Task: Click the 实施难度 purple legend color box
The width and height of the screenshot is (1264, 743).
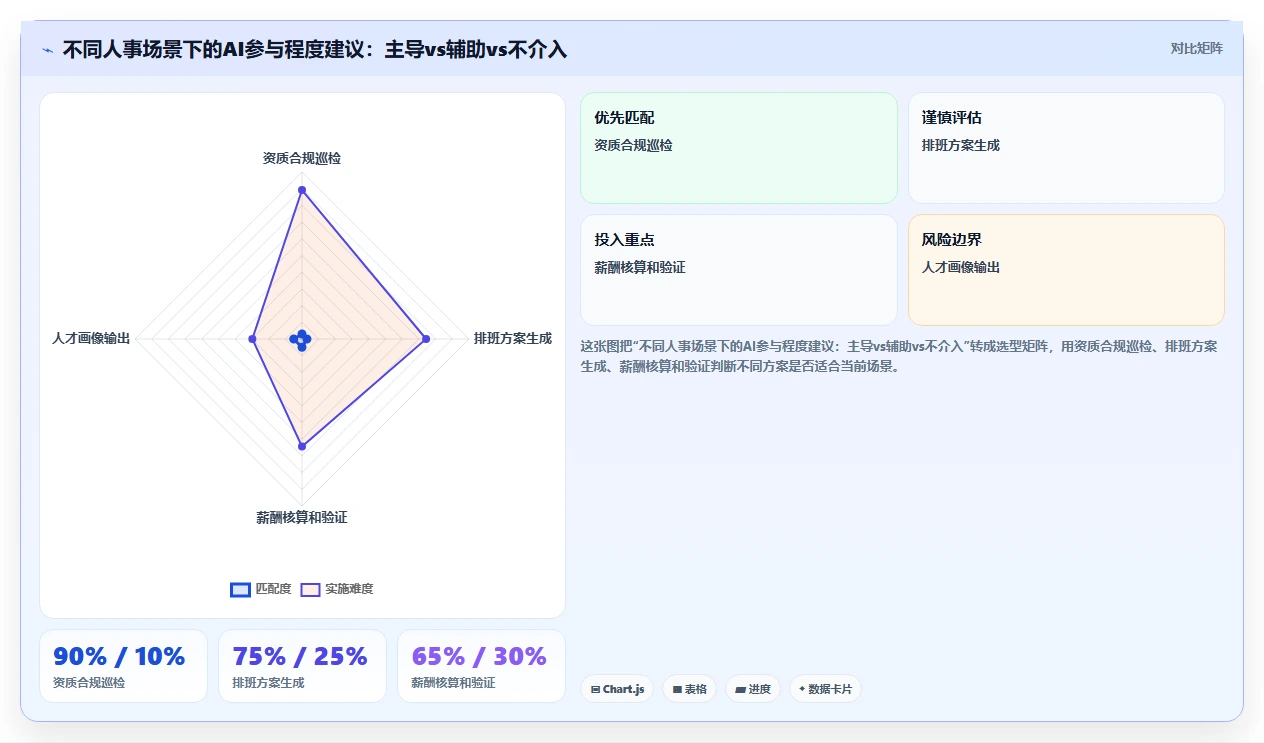Action: click(x=310, y=589)
